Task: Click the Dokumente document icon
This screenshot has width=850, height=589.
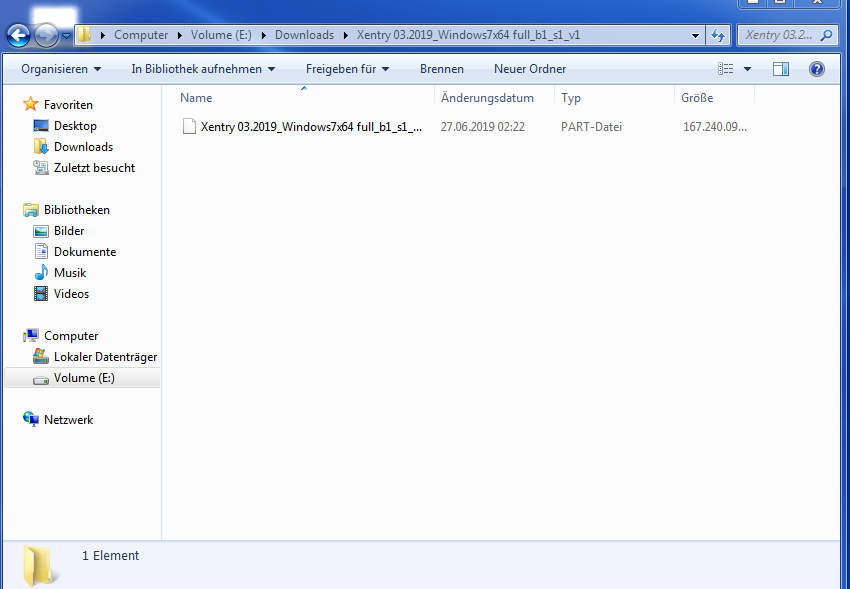Action: pos(41,251)
